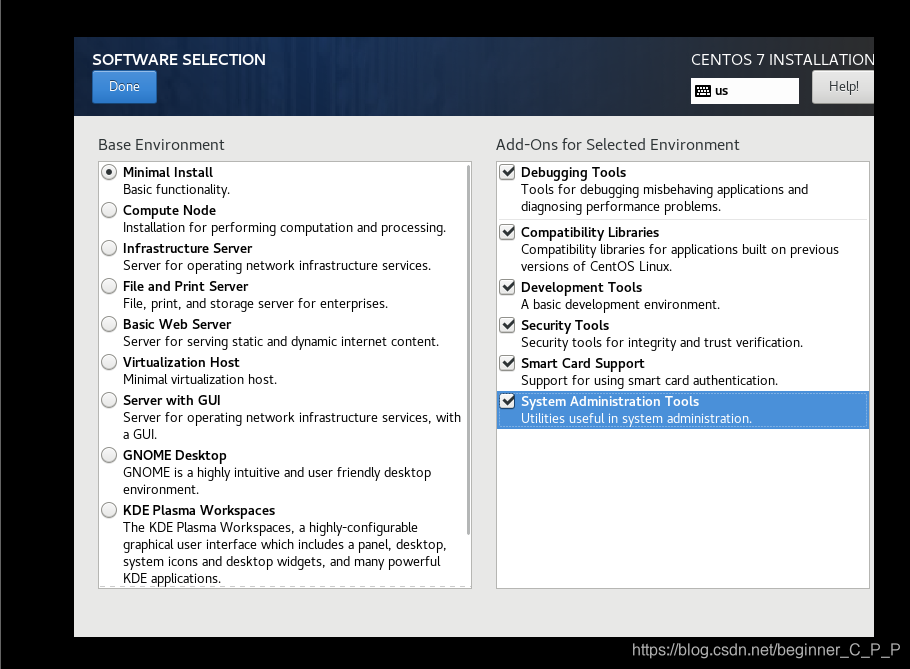This screenshot has height=669, width=910.
Task: Select the KDE Plasma Workspaces radio button
Action: point(109,511)
